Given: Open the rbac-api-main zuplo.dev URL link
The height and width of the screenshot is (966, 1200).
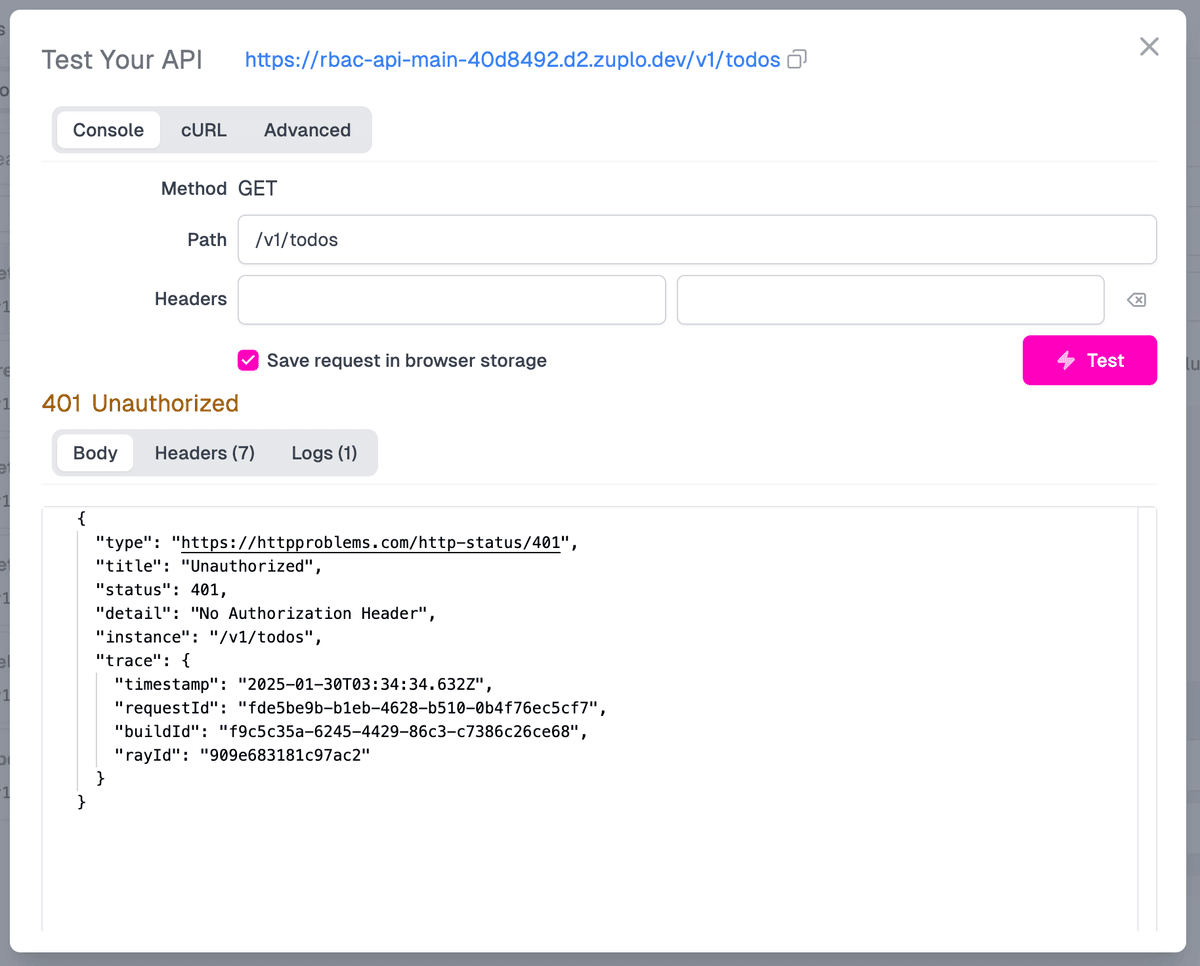Looking at the screenshot, I should click(512, 60).
